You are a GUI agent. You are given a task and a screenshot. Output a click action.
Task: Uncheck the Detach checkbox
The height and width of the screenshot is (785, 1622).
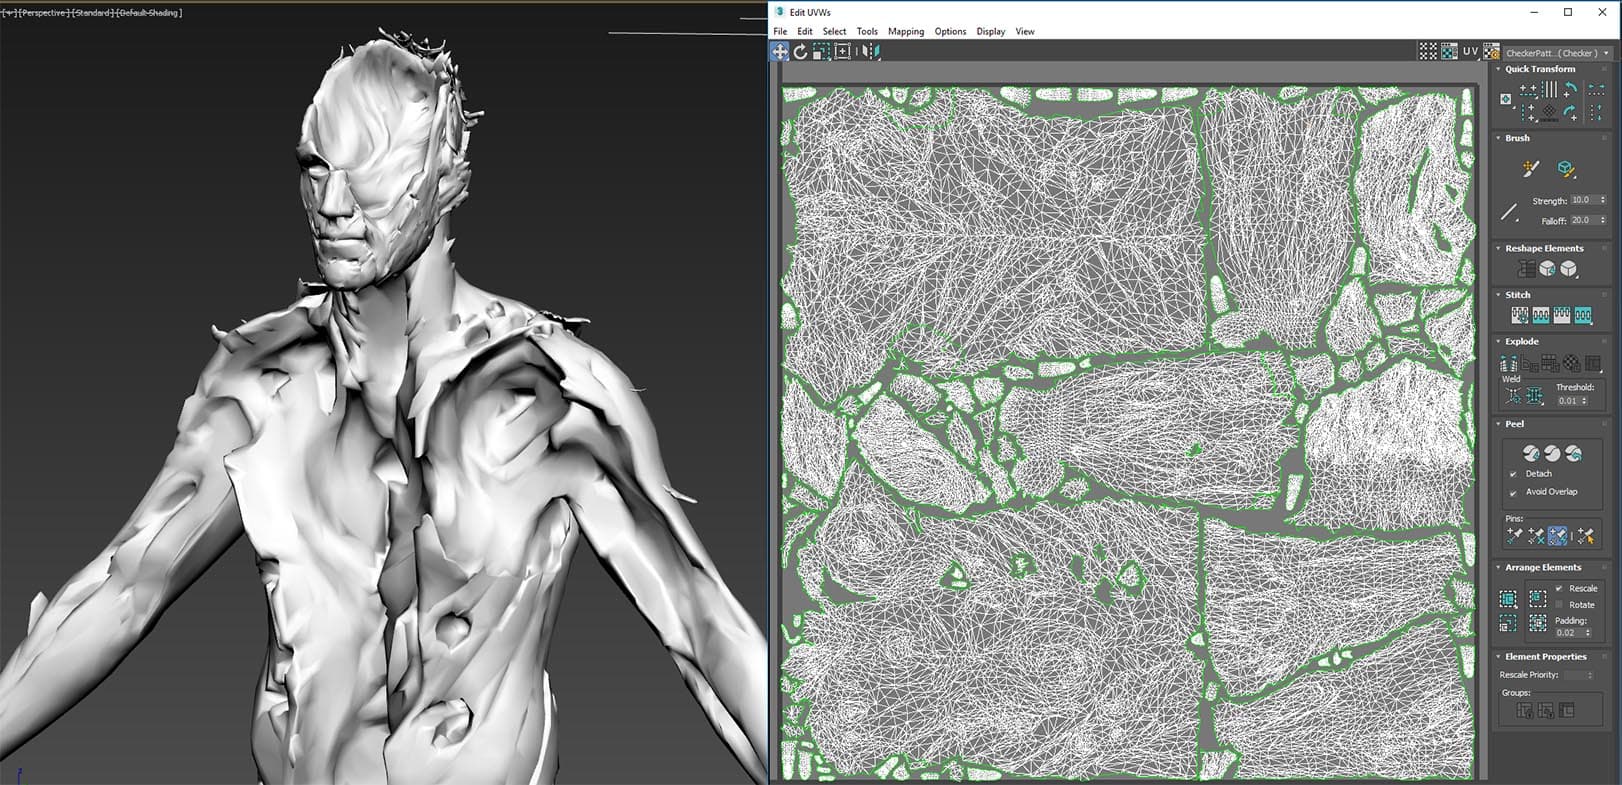pyautogui.click(x=1513, y=474)
